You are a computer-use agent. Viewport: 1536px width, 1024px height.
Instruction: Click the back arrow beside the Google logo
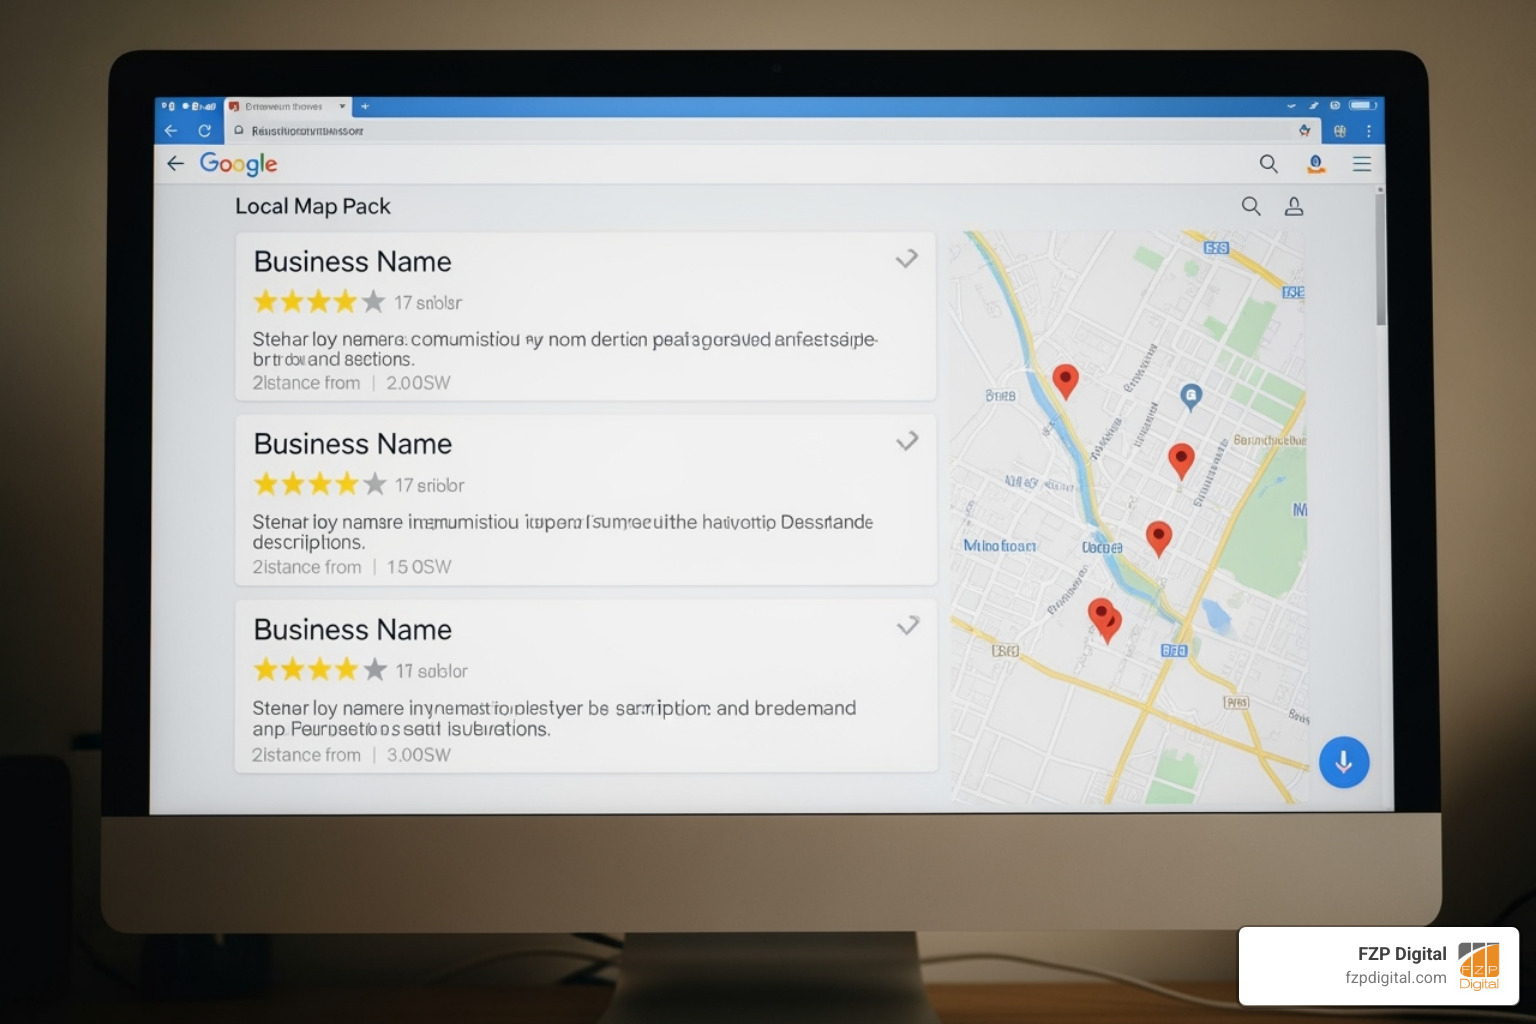[x=175, y=163]
